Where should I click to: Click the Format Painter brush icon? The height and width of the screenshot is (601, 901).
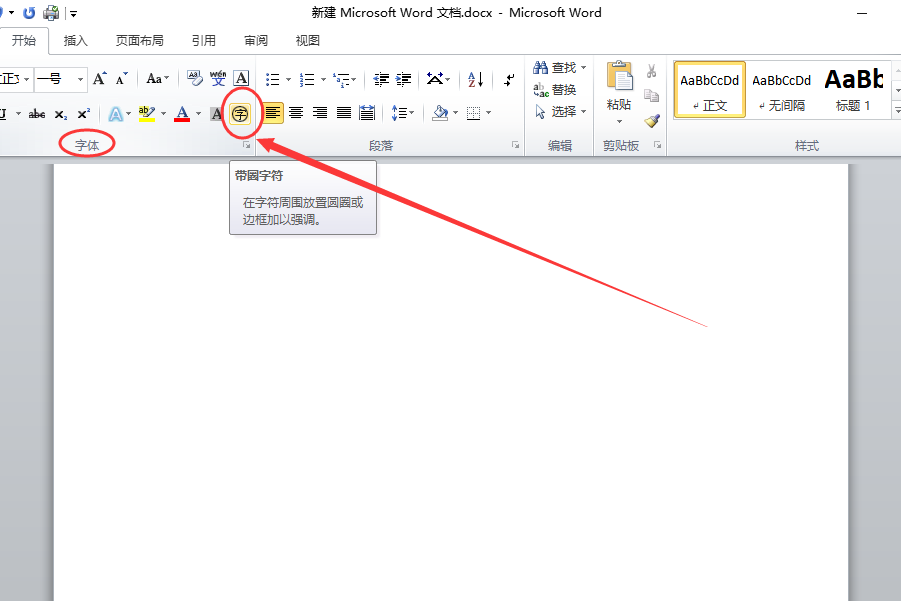(652, 120)
